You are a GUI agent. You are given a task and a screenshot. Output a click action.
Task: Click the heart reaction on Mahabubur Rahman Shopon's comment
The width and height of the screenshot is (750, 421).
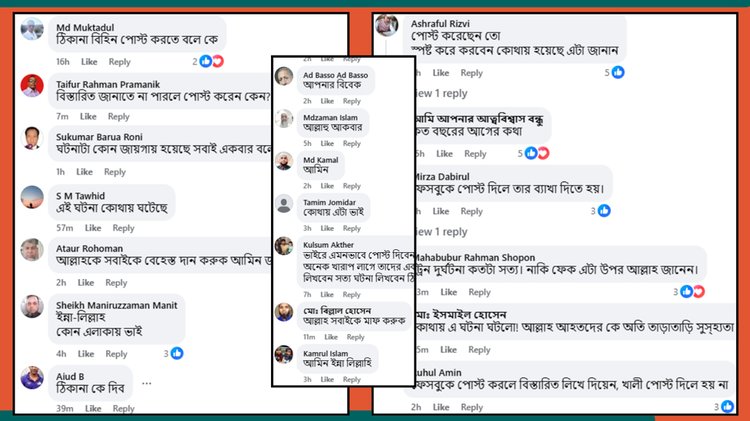point(699,291)
